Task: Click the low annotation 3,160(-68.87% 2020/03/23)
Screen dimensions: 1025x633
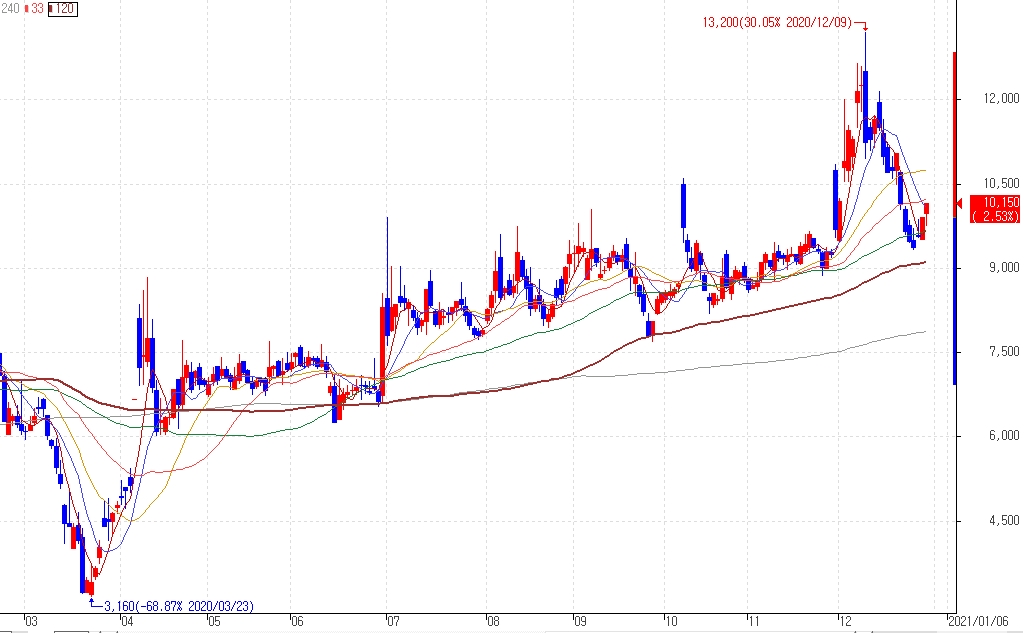Action: (178, 606)
